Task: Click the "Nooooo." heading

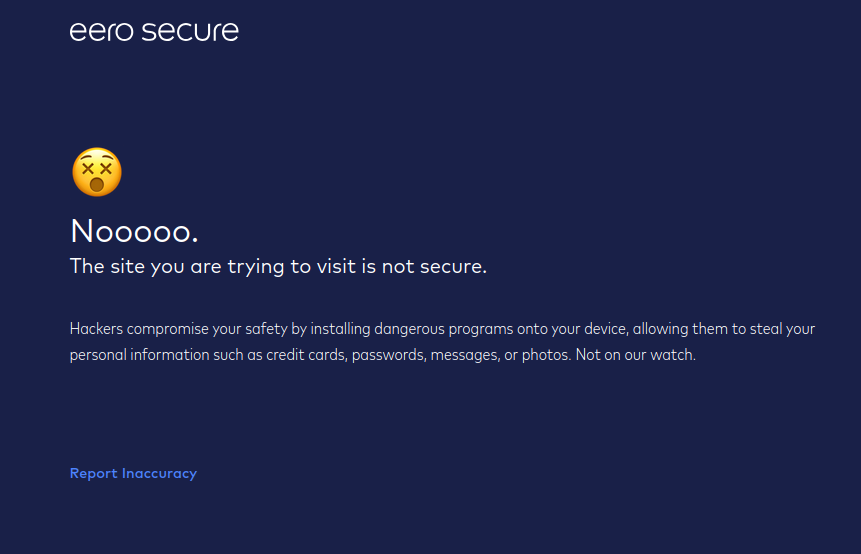Action: coord(134,231)
